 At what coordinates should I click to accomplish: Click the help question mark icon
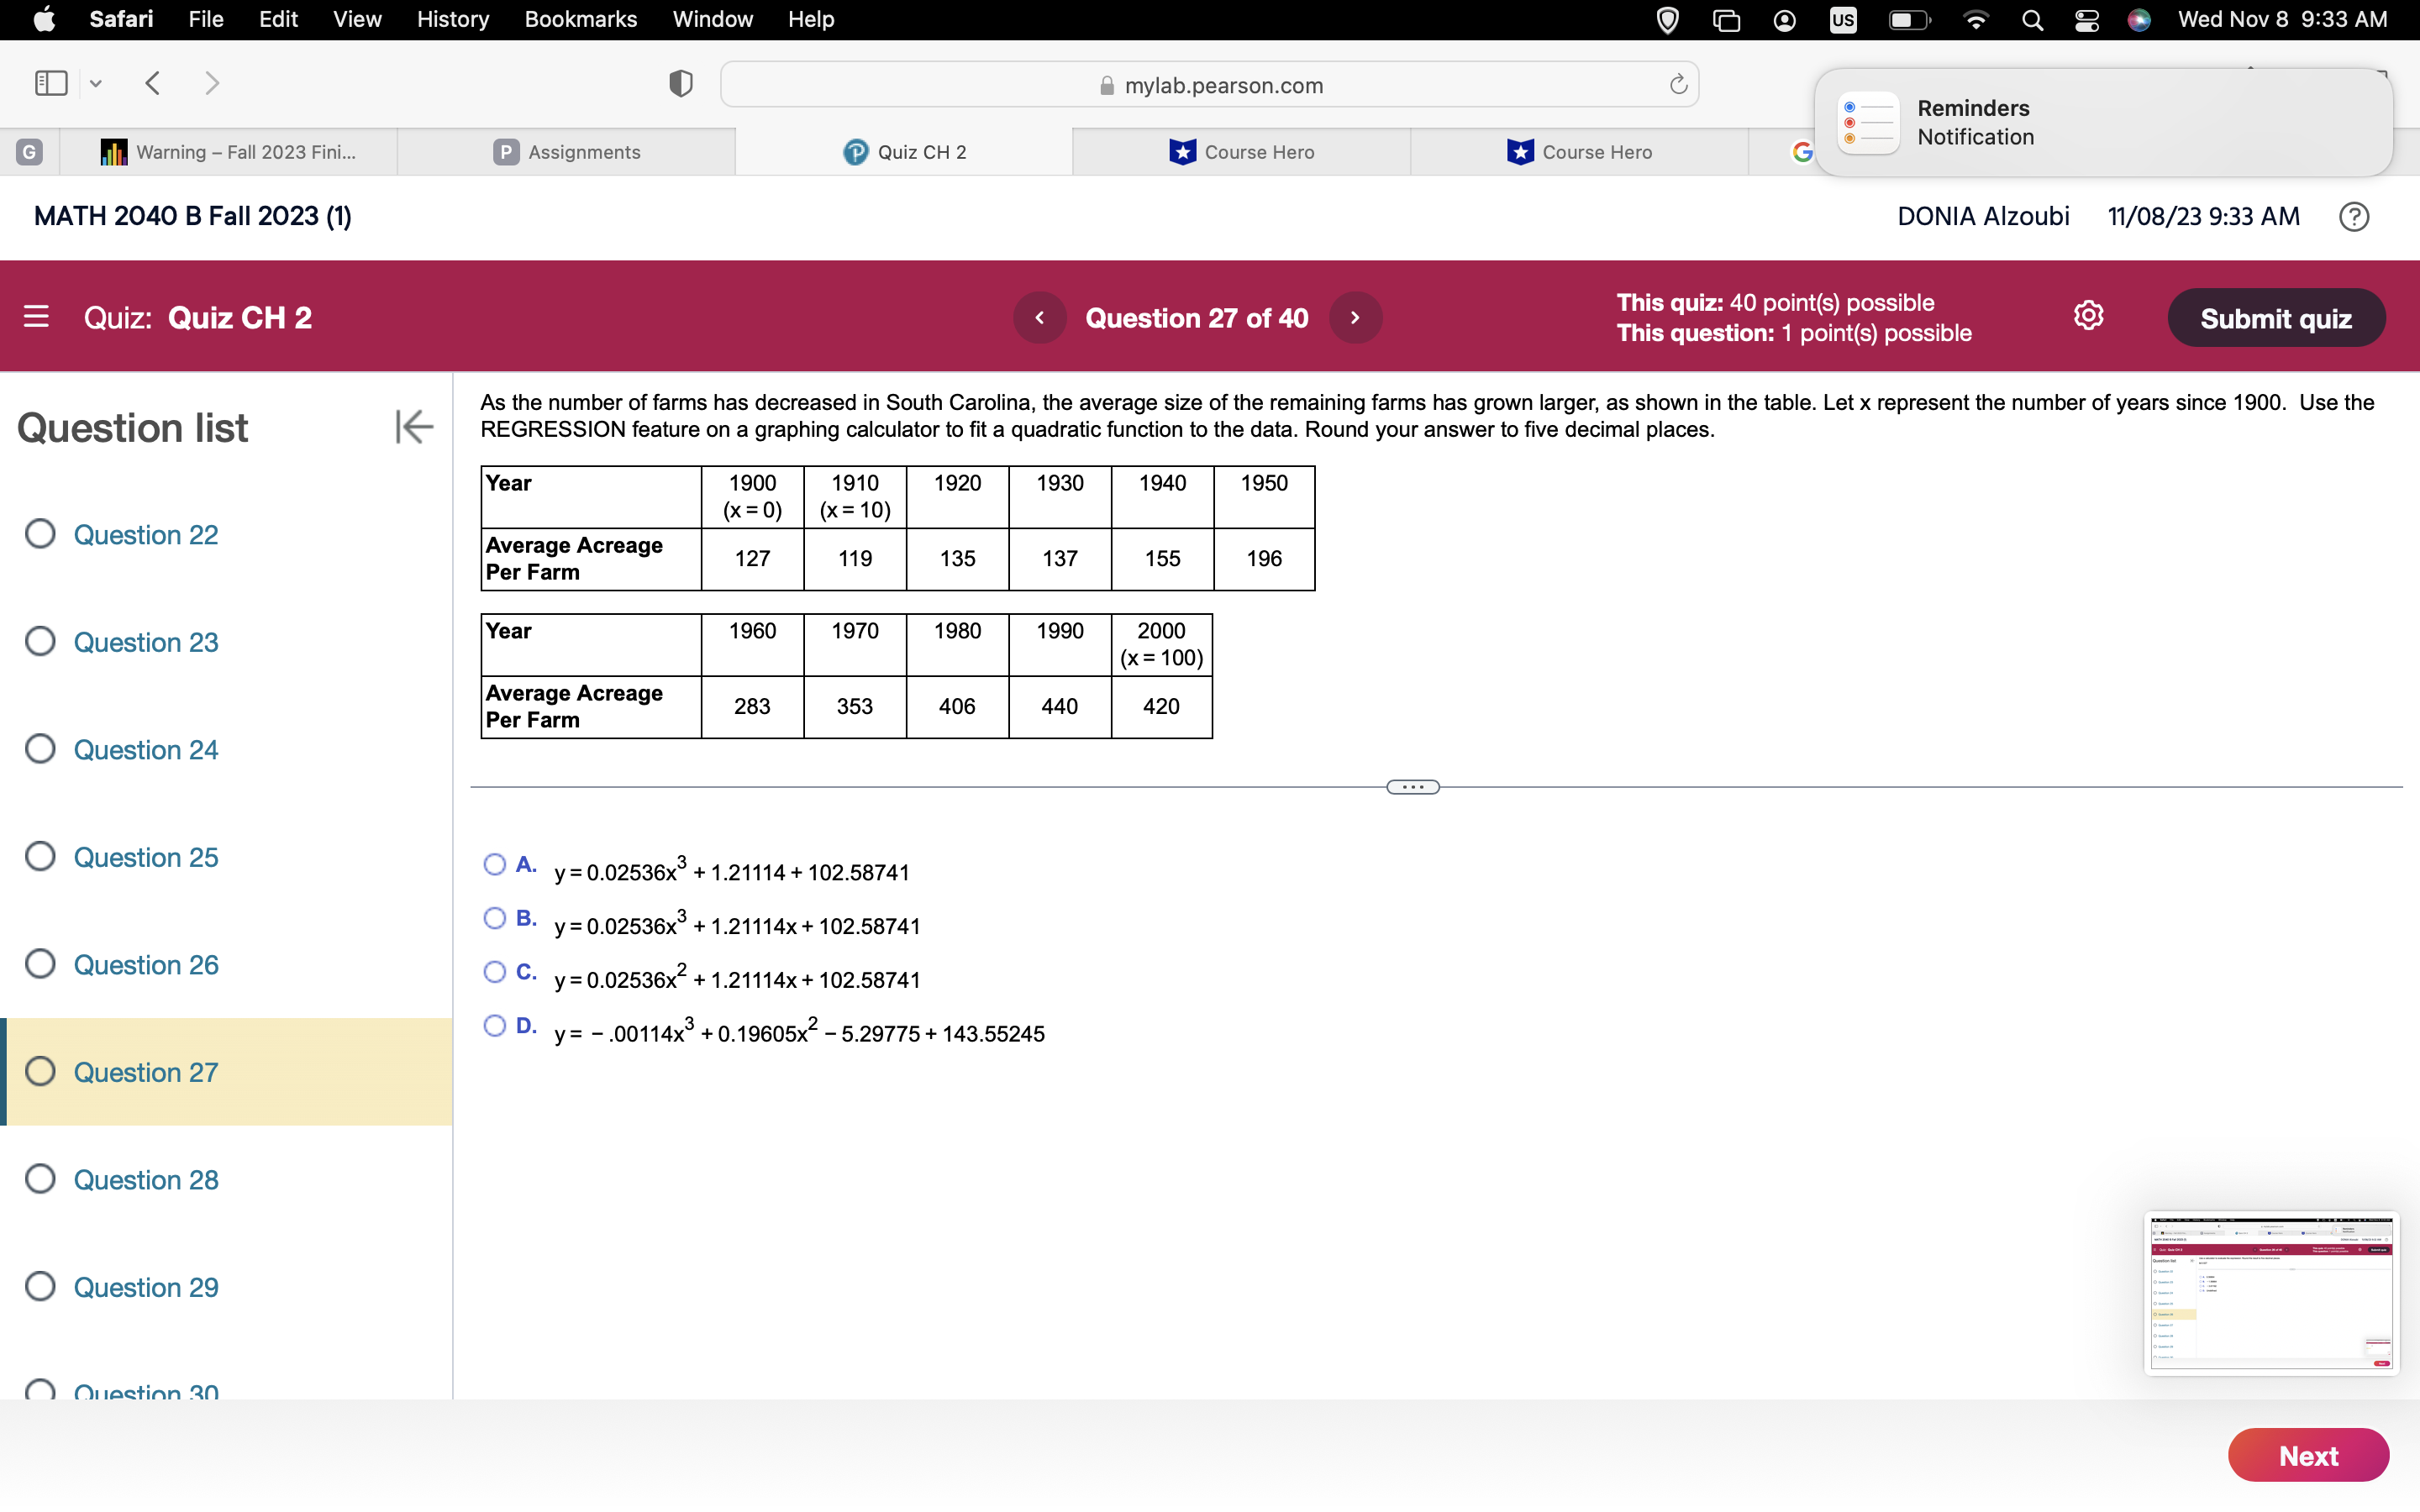(x=2353, y=216)
